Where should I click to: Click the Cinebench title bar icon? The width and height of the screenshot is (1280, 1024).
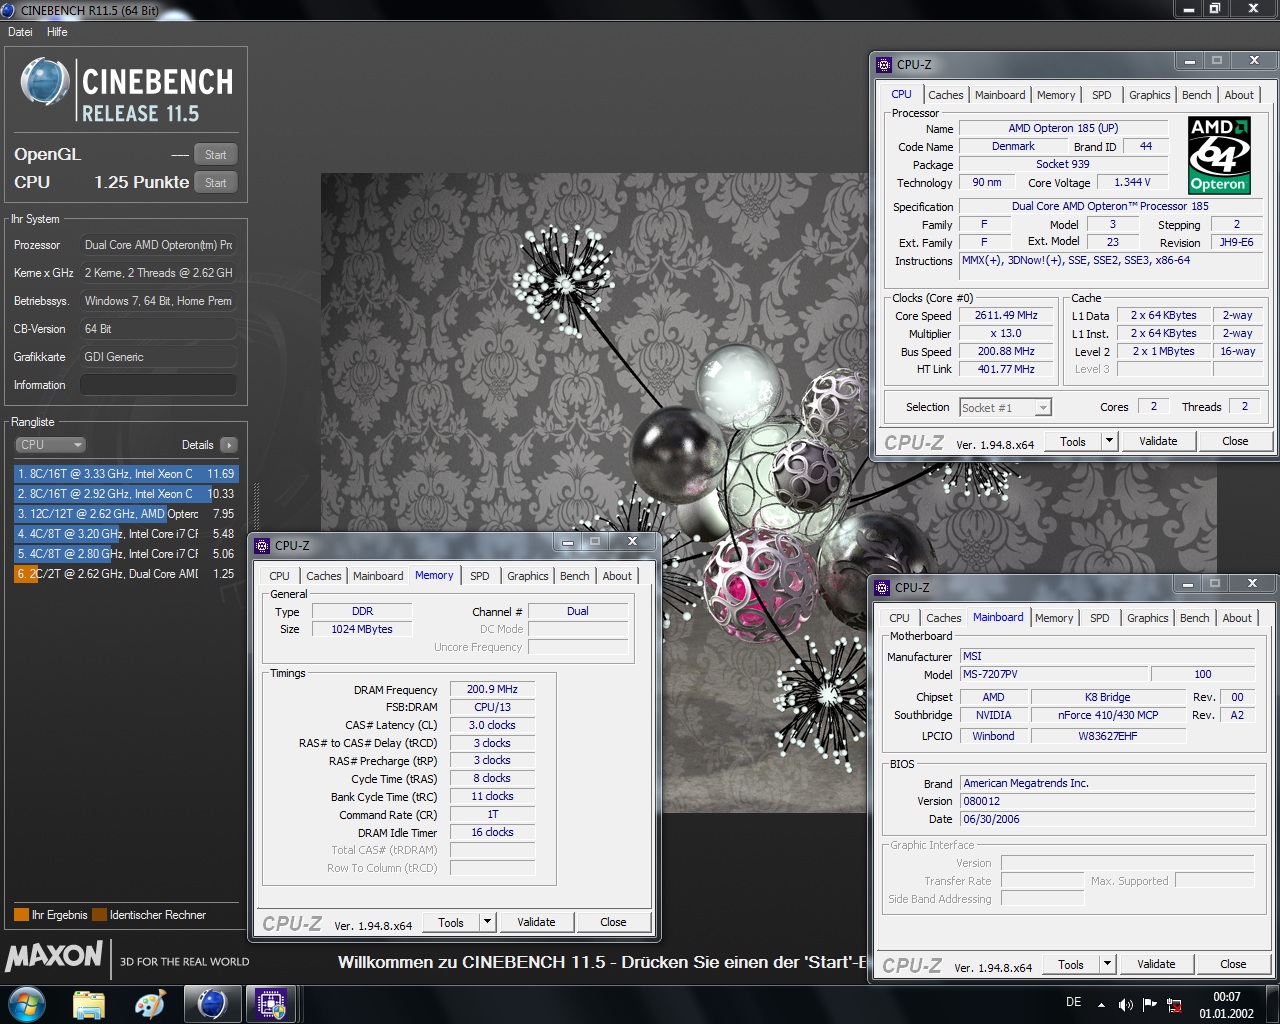(8, 10)
